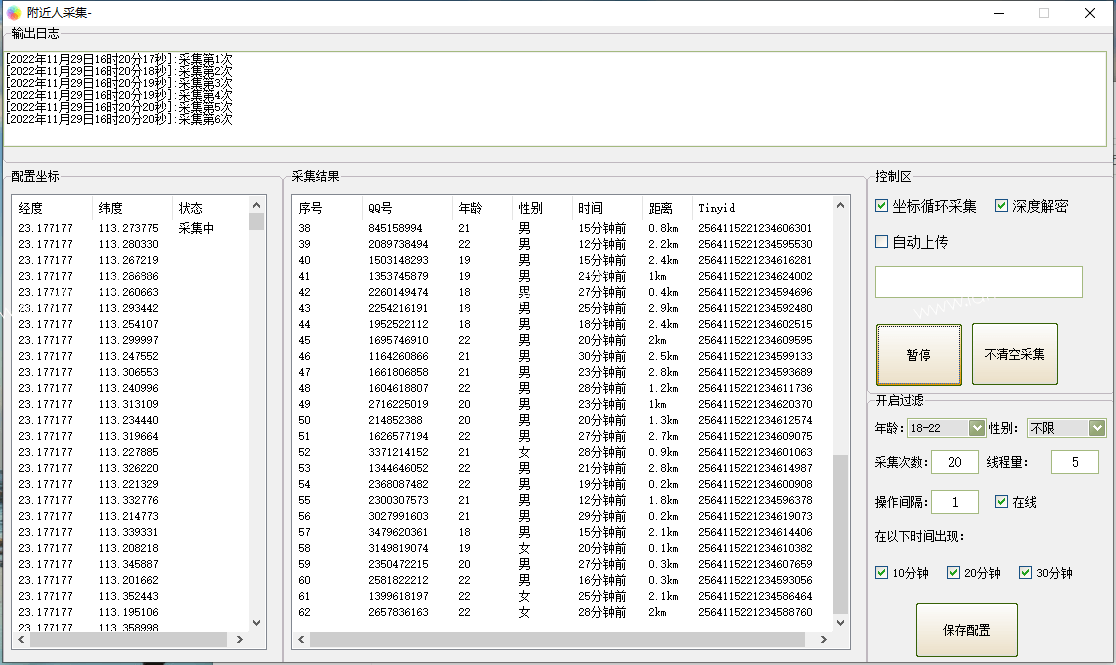Click Tinyid cell ending in 4599133
The width and height of the screenshot is (1116, 665).
(x=755, y=356)
